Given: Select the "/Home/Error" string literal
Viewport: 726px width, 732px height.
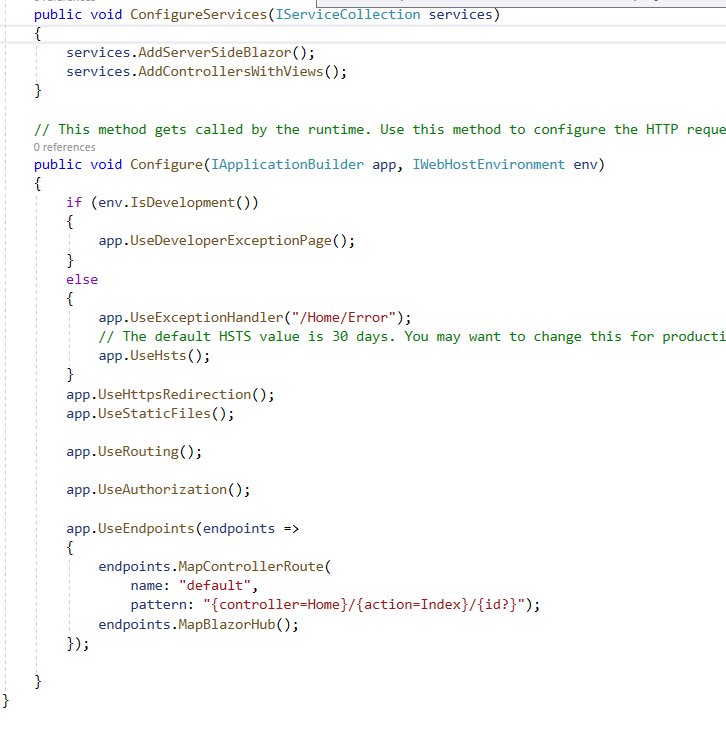Looking at the screenshot, I should pyautogui.click(x=344, y=317).
